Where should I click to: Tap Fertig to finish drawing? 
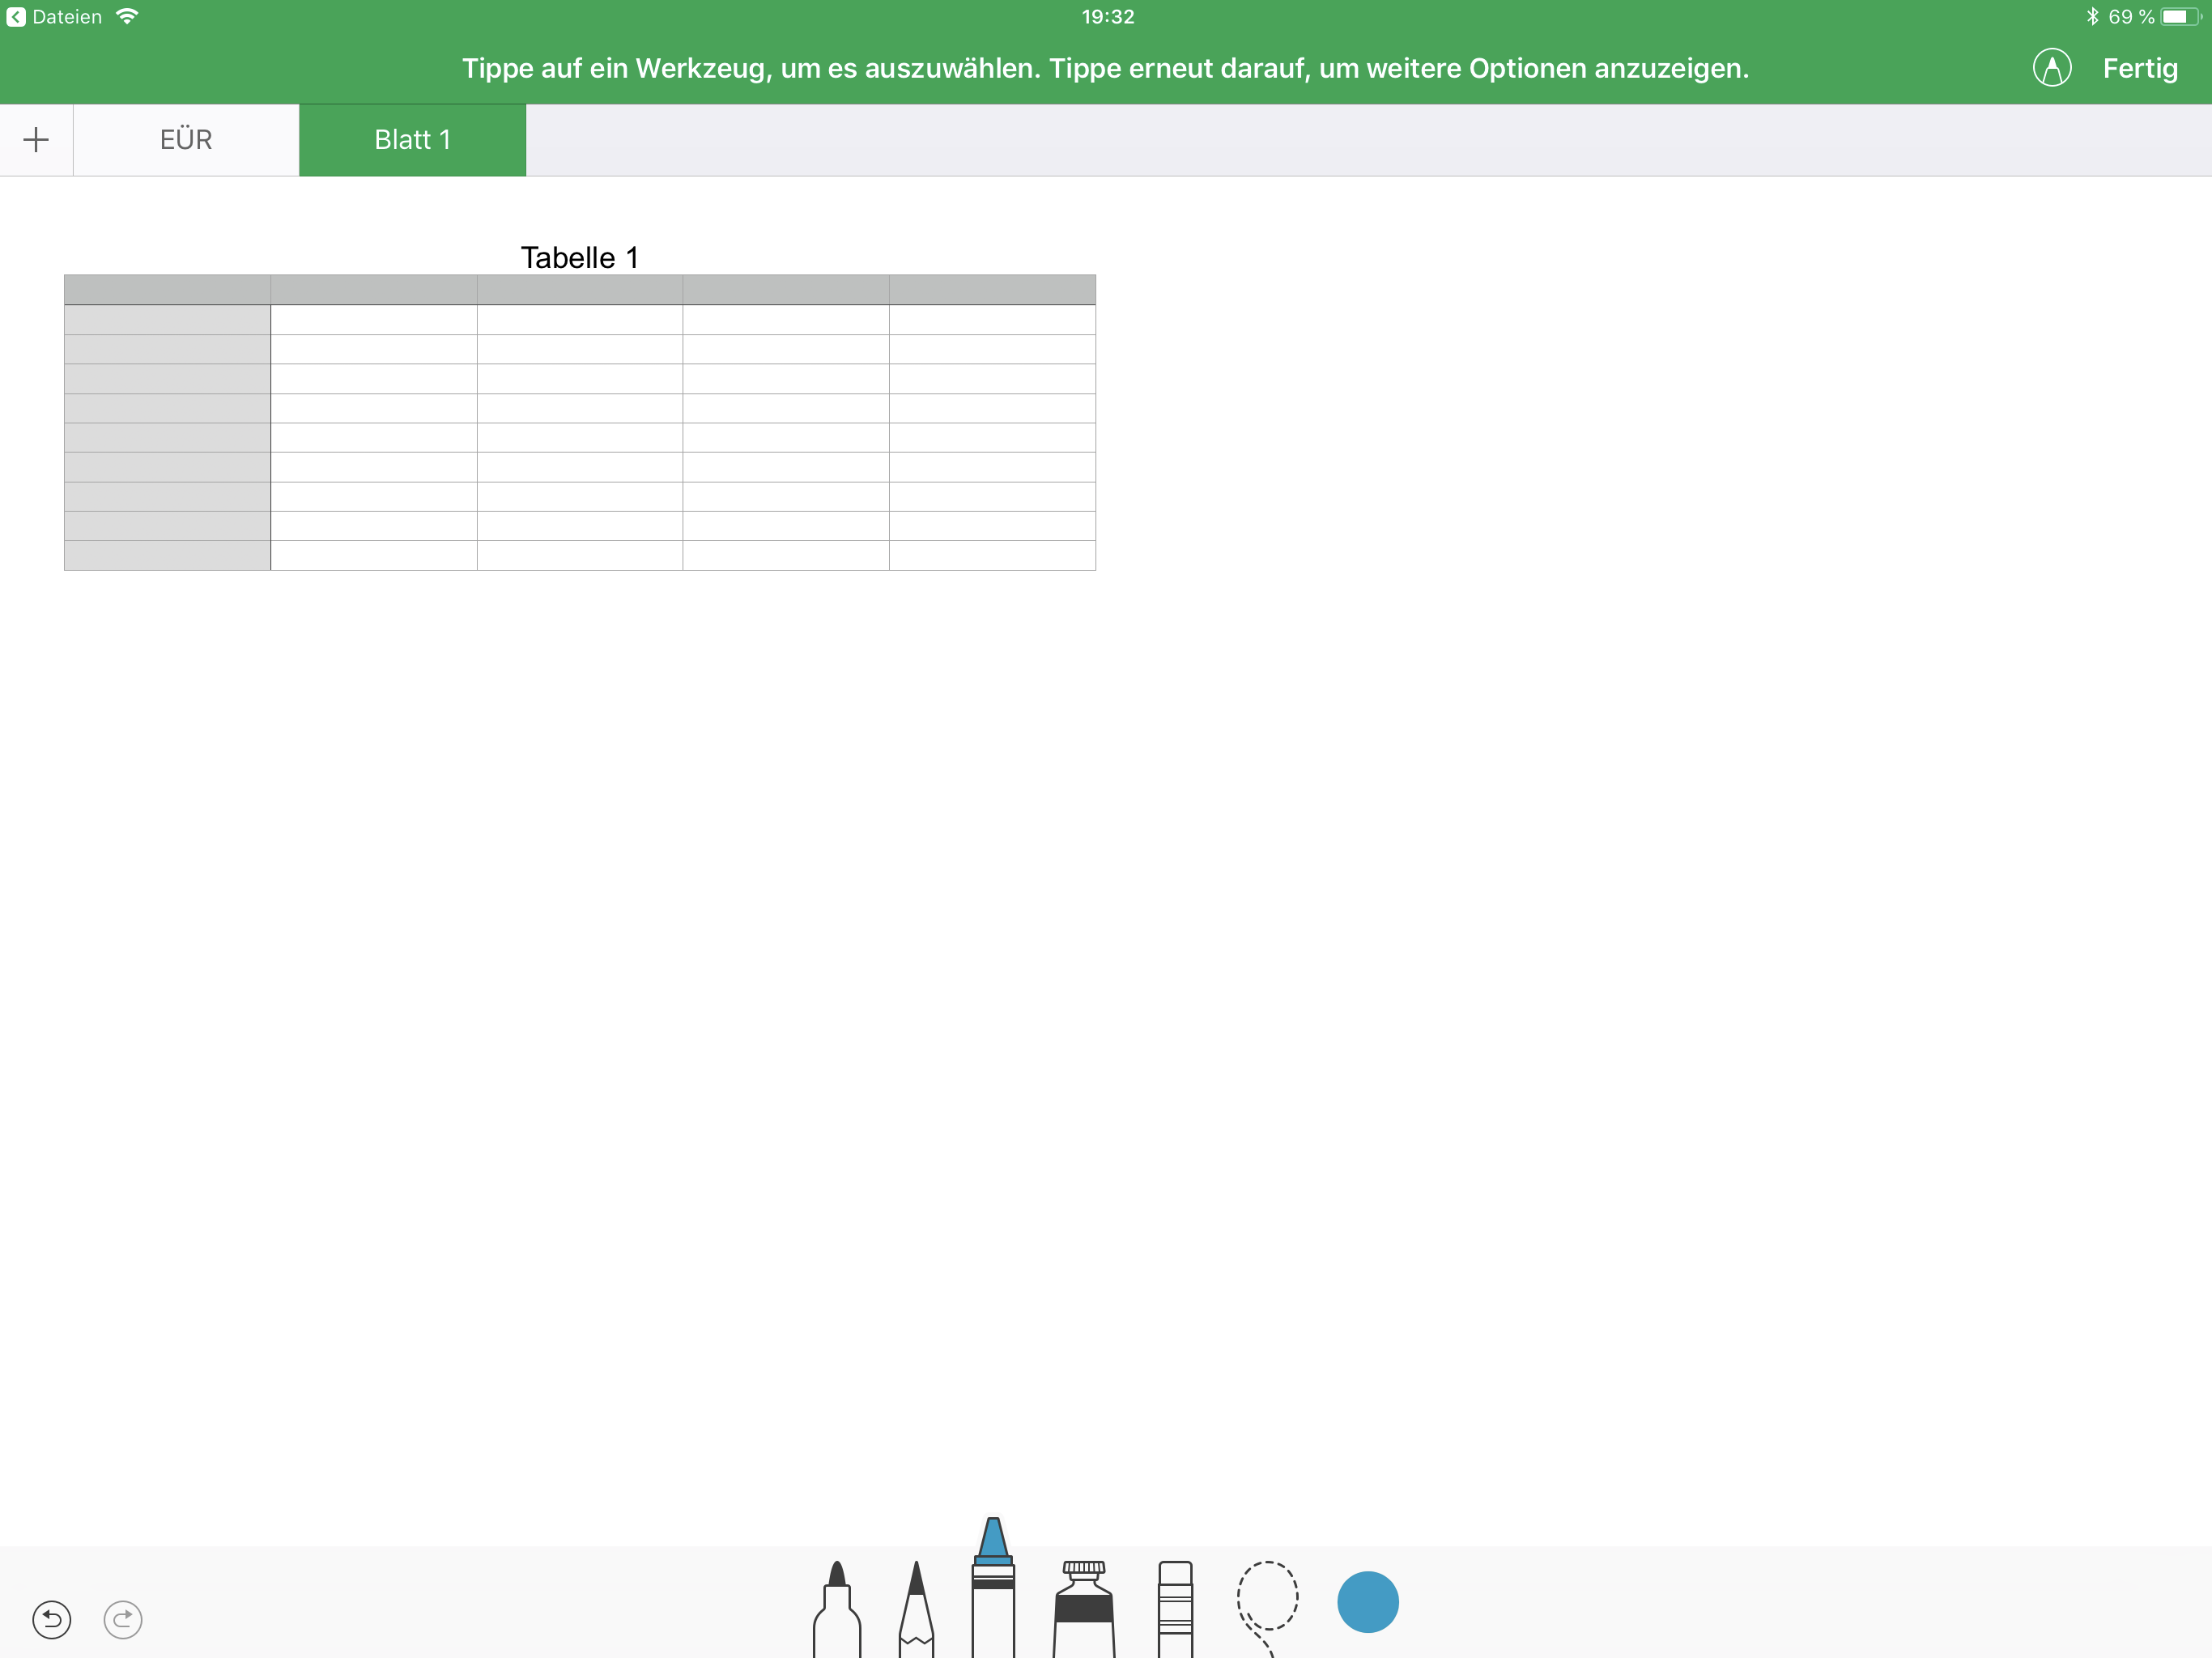click(2139, 68)
